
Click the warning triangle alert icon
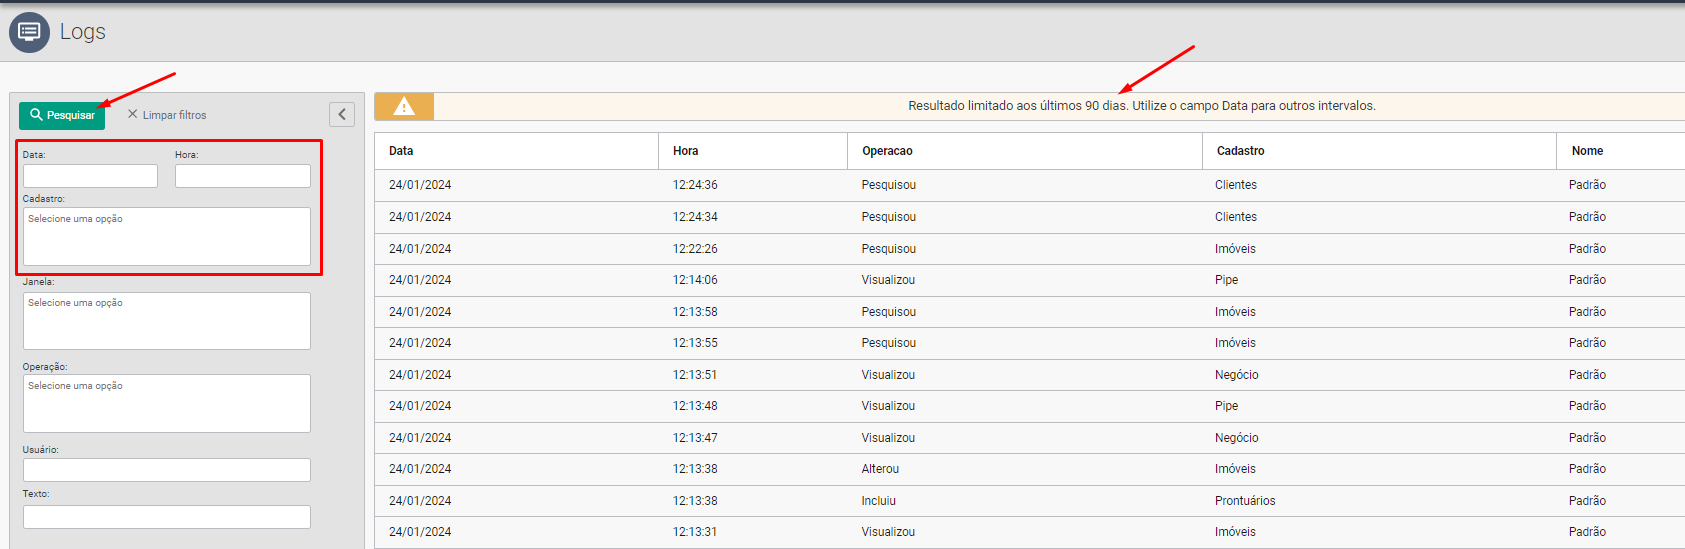pos(404,106)
